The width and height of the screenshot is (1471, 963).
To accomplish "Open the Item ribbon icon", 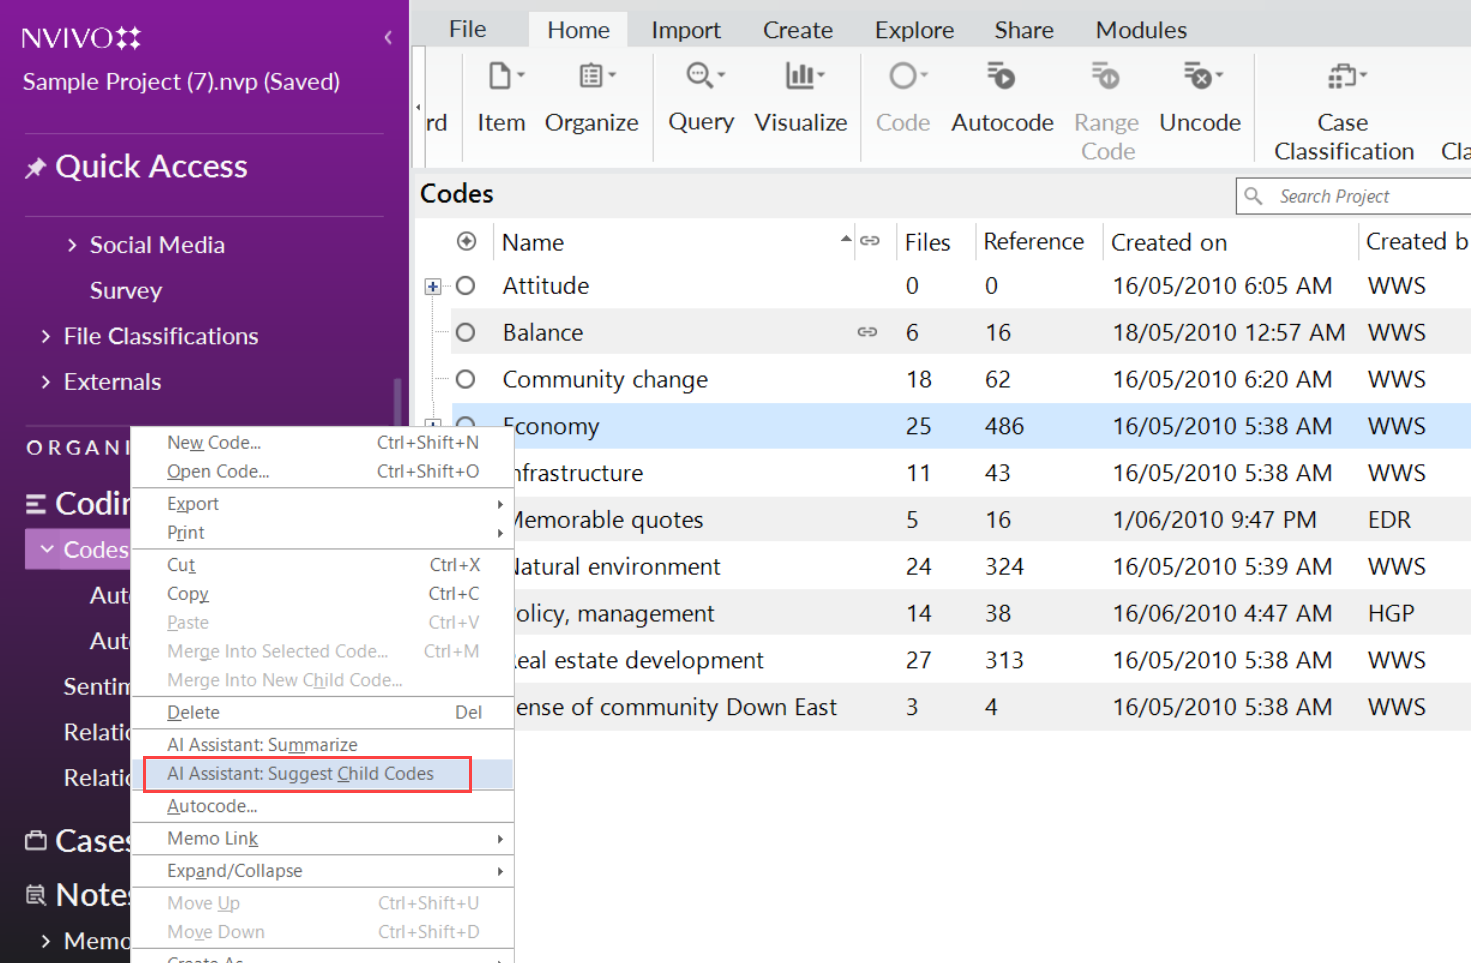I will (500, 76).
